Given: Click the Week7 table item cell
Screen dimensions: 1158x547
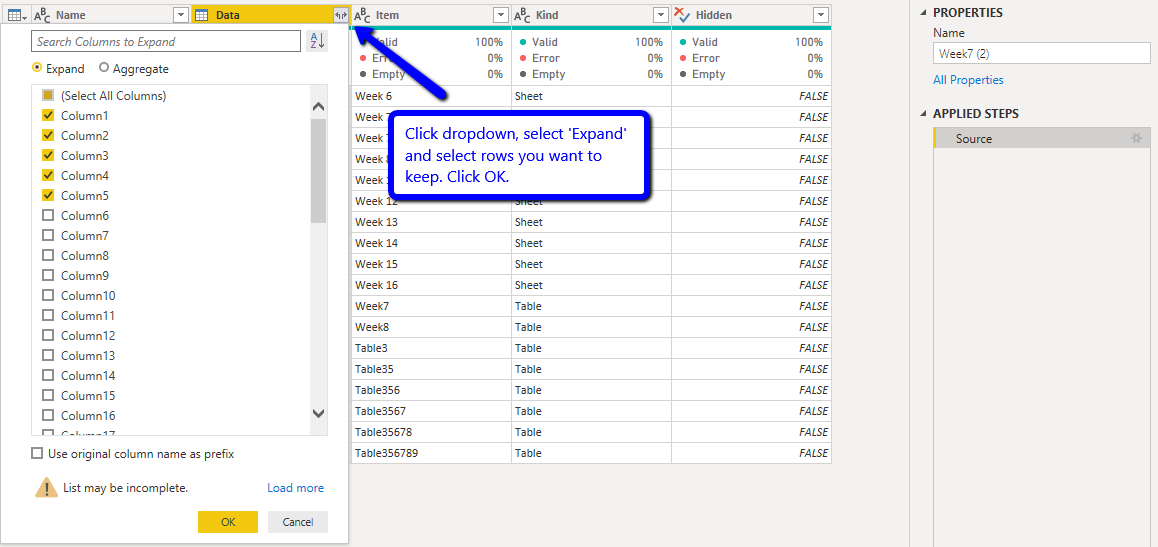Looking at the screenshot, I should tap(431, 306).
